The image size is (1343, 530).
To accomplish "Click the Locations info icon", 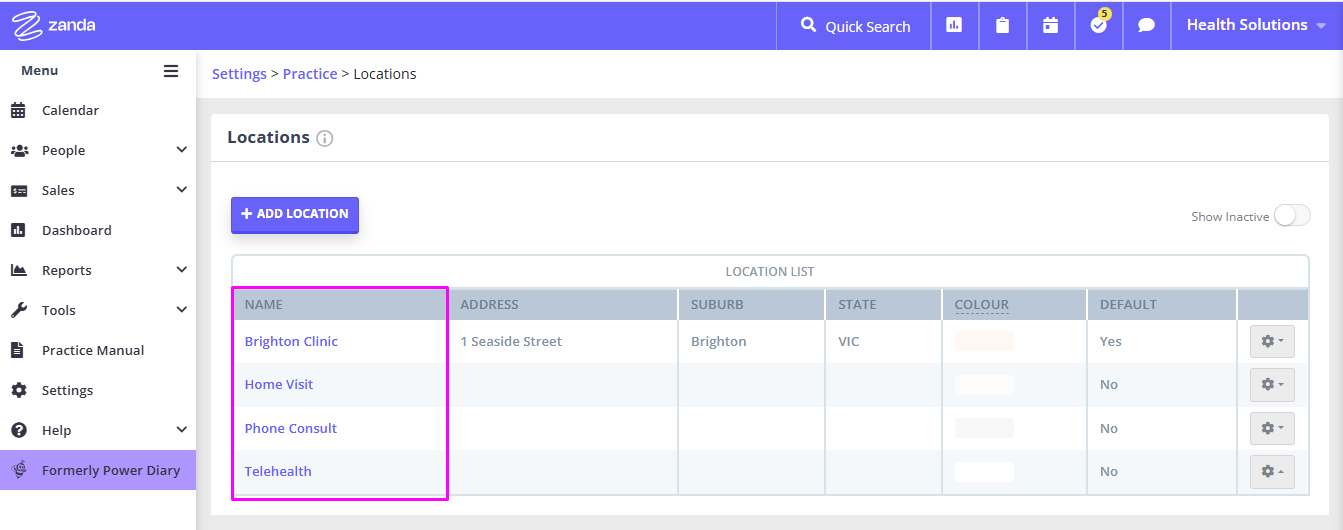I will (x=324, y=139).
